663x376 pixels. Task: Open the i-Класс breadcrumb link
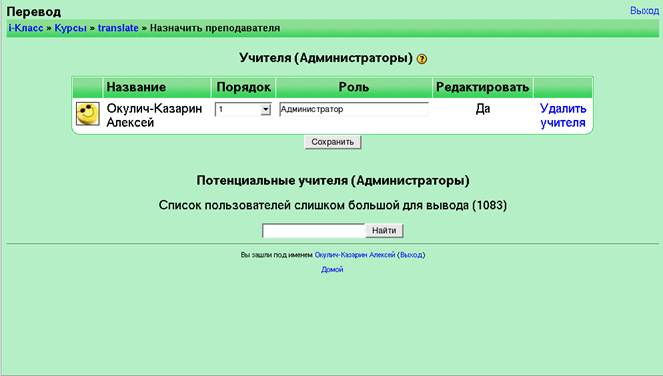(26, 28)
